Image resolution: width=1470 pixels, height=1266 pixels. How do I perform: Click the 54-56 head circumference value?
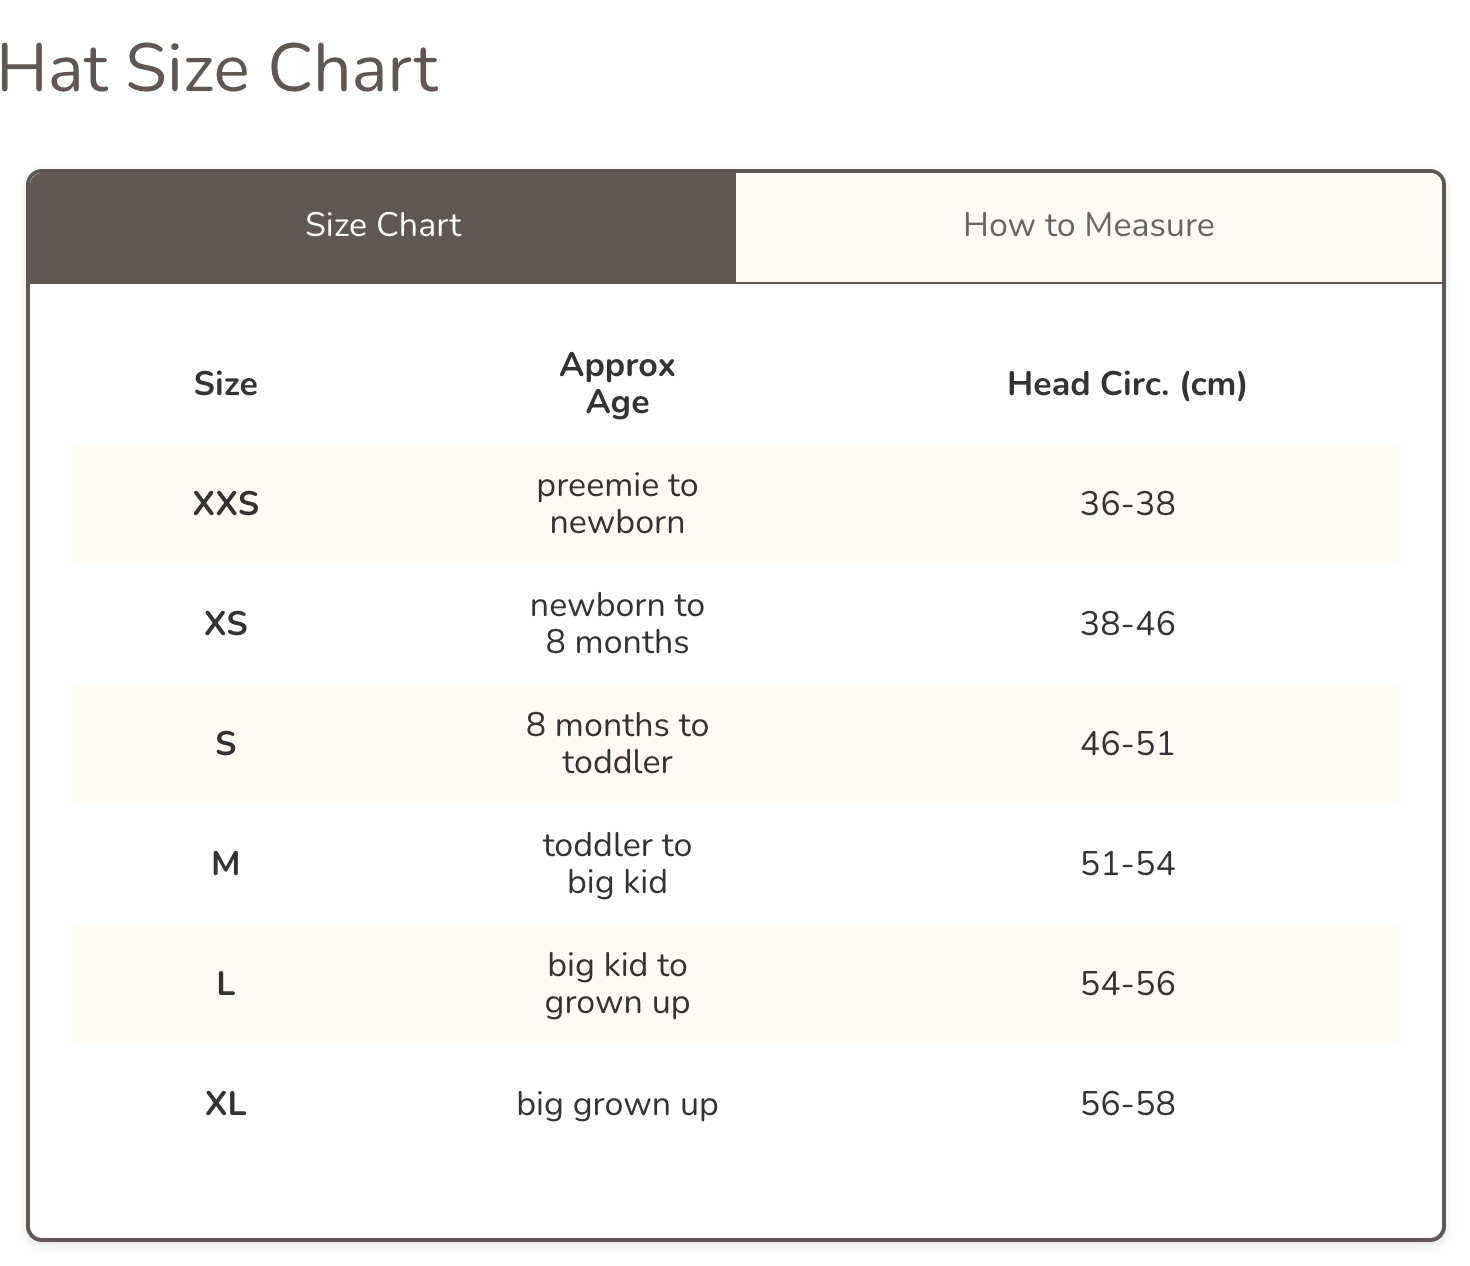pos(1127,984)
